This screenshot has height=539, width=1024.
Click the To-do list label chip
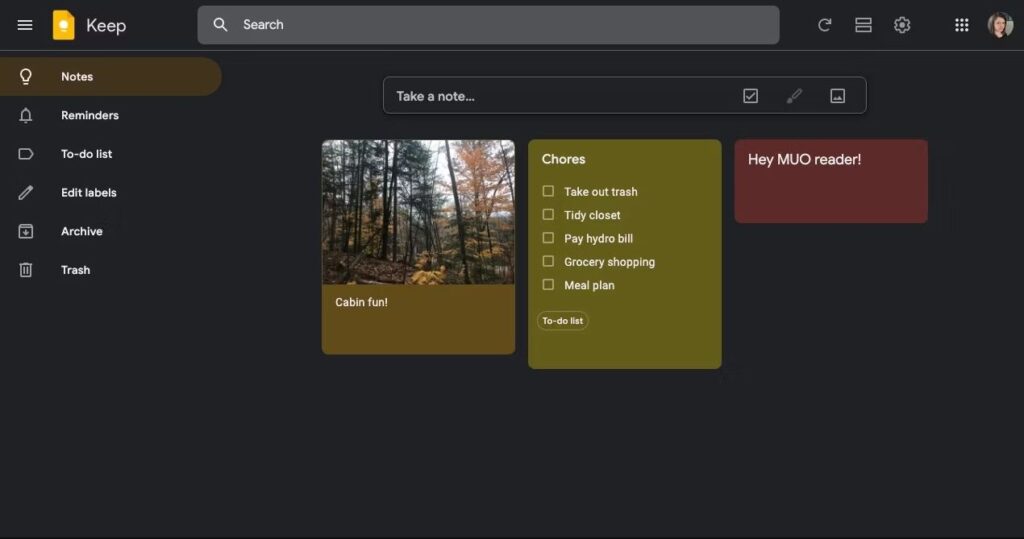pyautogui.click(x=562, y=321)
